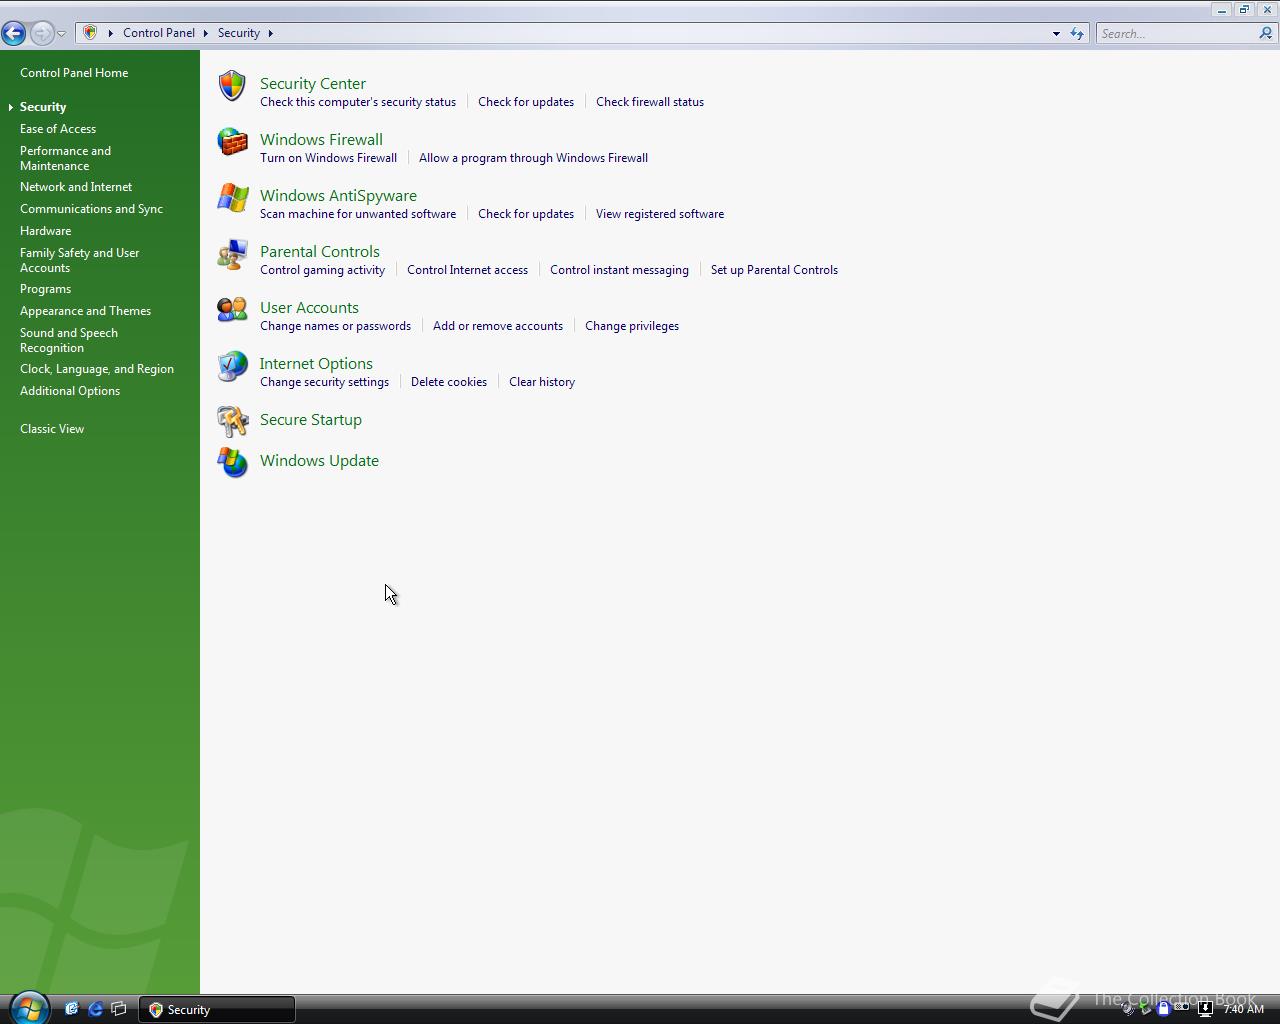Viewport: 1280px width, 1024px height.
Task: Open the Windows Update icon
Action: click(232, 462)
